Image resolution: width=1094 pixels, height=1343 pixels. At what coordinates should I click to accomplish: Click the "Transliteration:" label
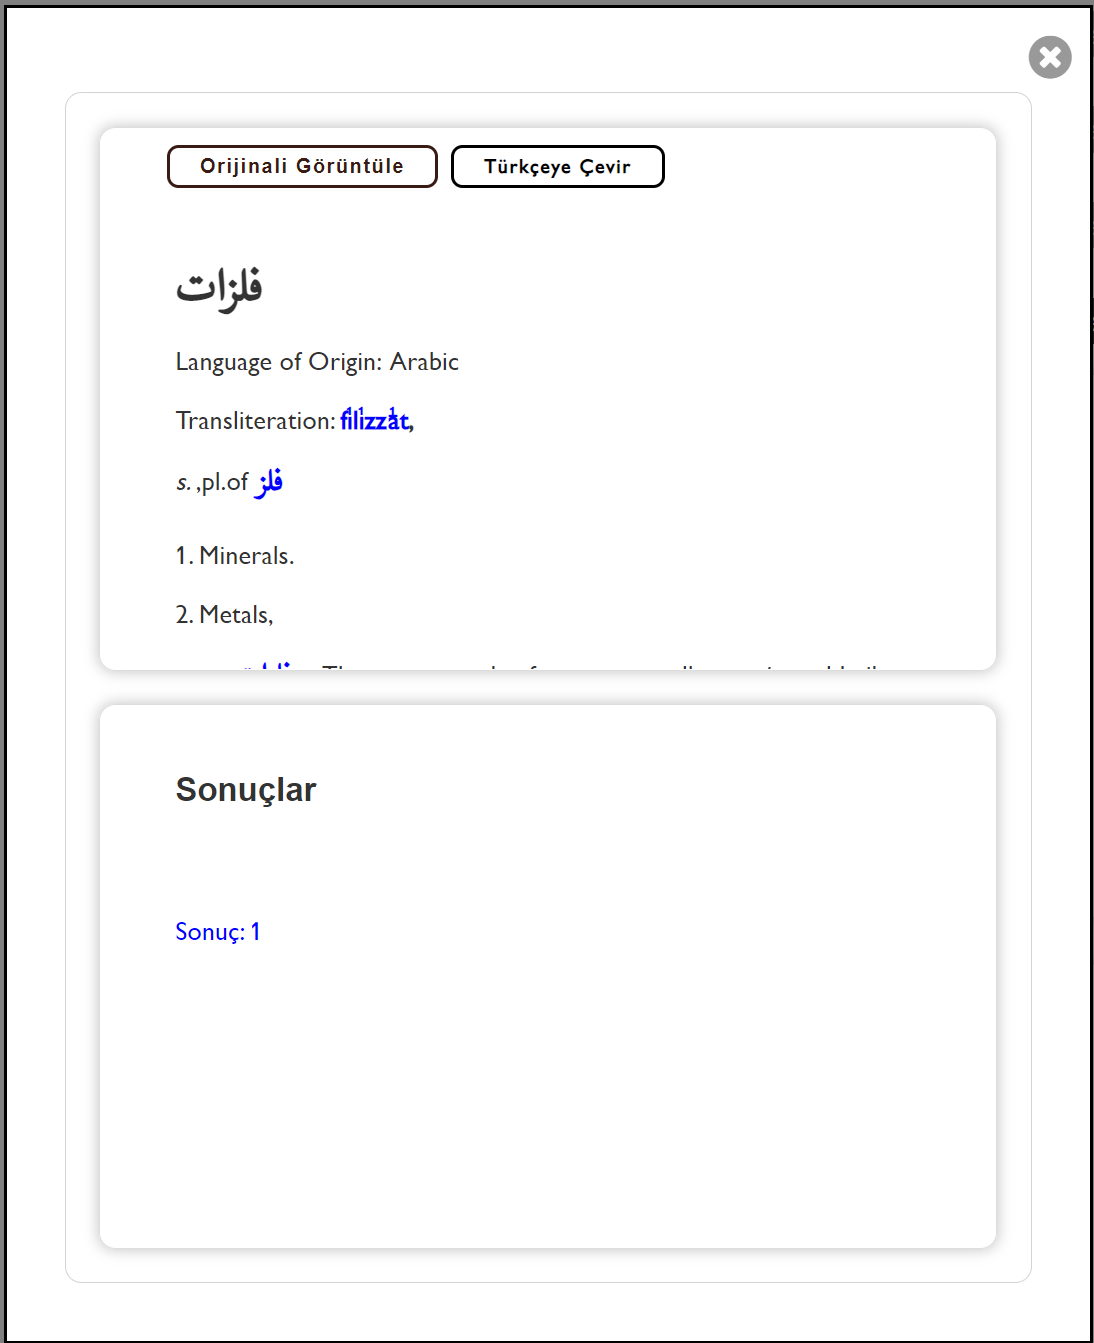pyautogui.click(x=254, y=421)
